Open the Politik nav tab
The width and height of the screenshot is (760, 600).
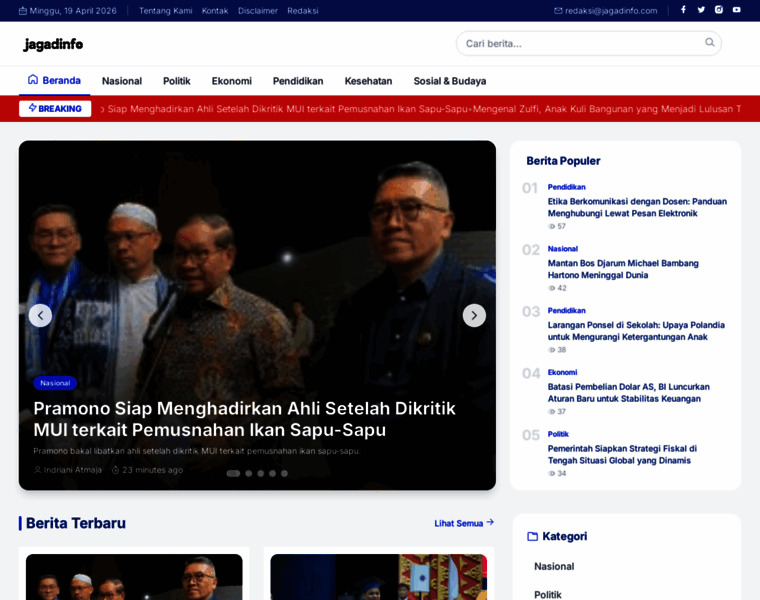pos(176,81)
